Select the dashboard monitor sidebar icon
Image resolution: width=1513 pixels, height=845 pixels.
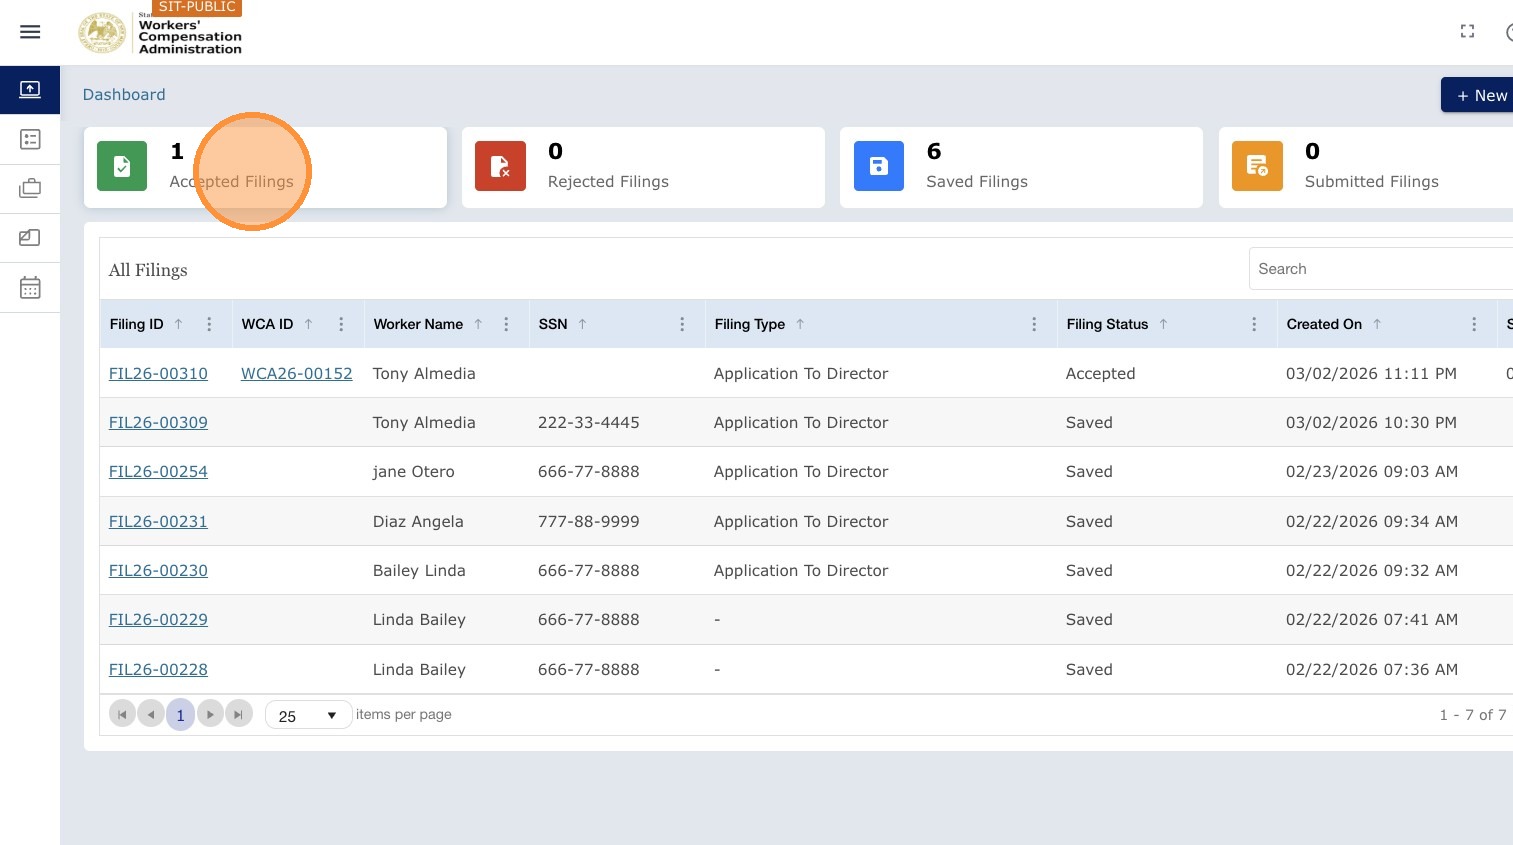[30, 89]
